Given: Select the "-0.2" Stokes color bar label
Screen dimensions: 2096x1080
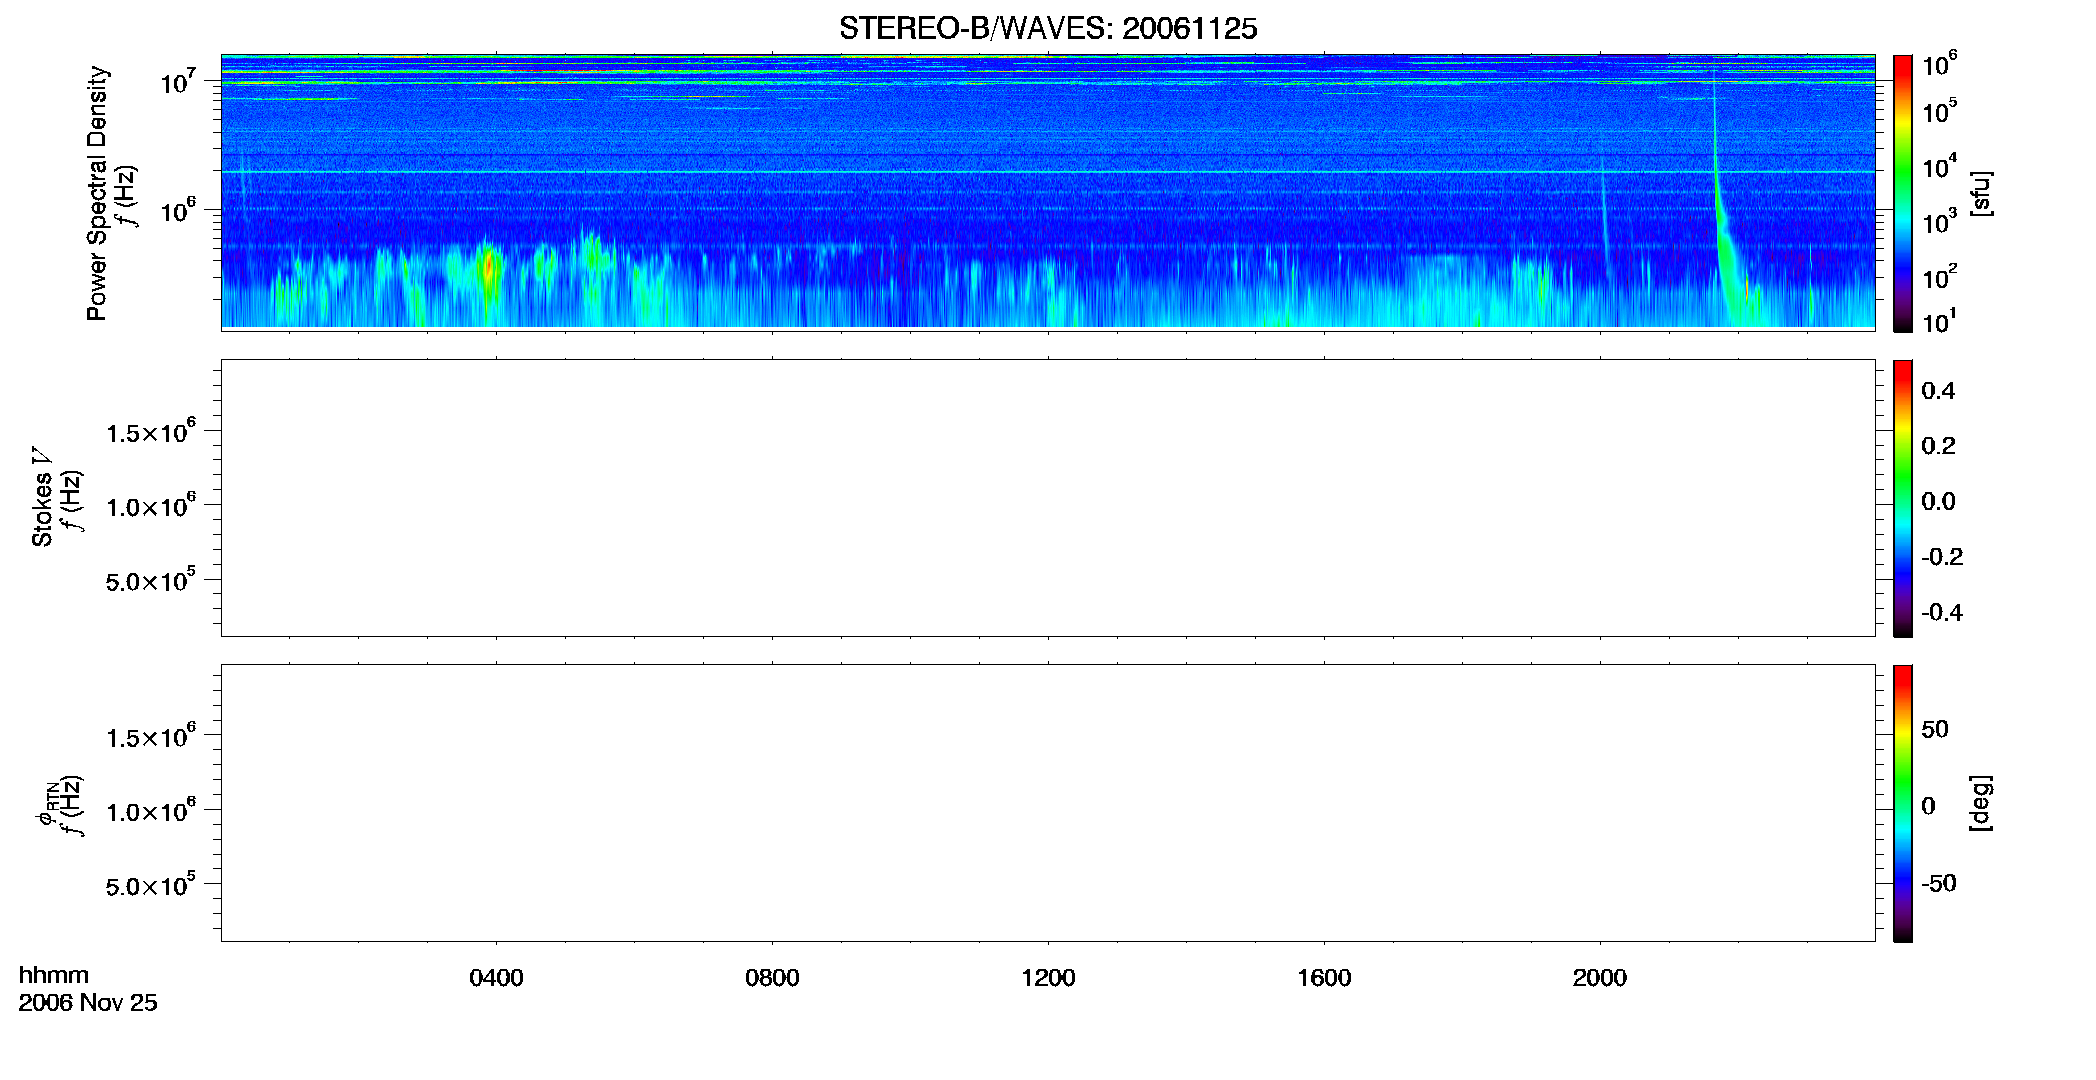Looking at the screenshot, I should 1942,557.
